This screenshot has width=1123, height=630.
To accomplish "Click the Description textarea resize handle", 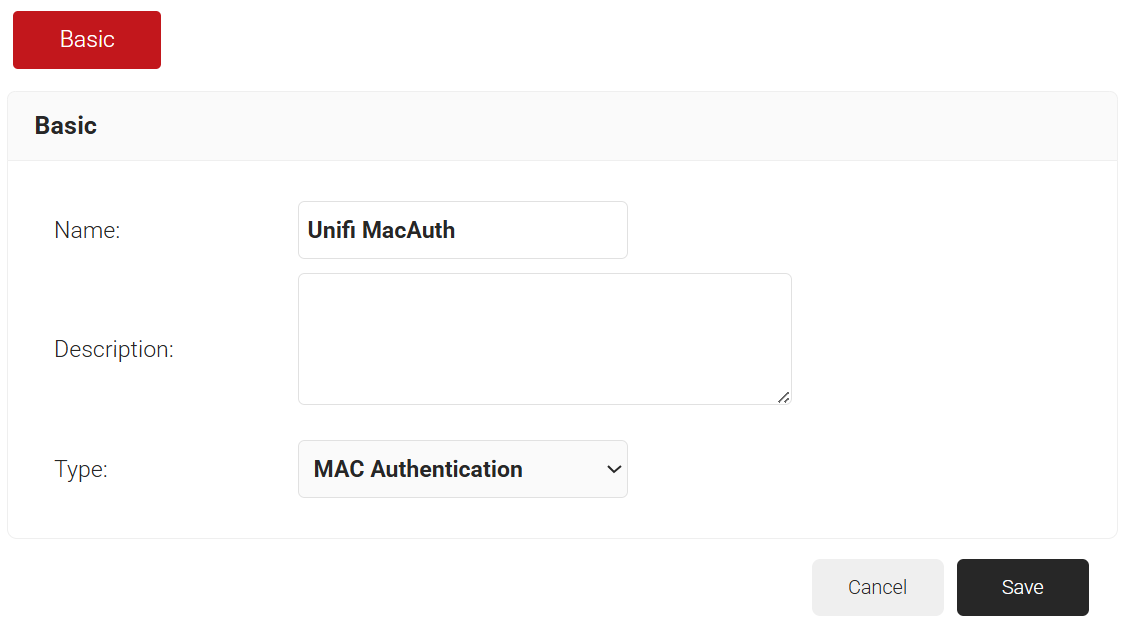I will (783, 397).
